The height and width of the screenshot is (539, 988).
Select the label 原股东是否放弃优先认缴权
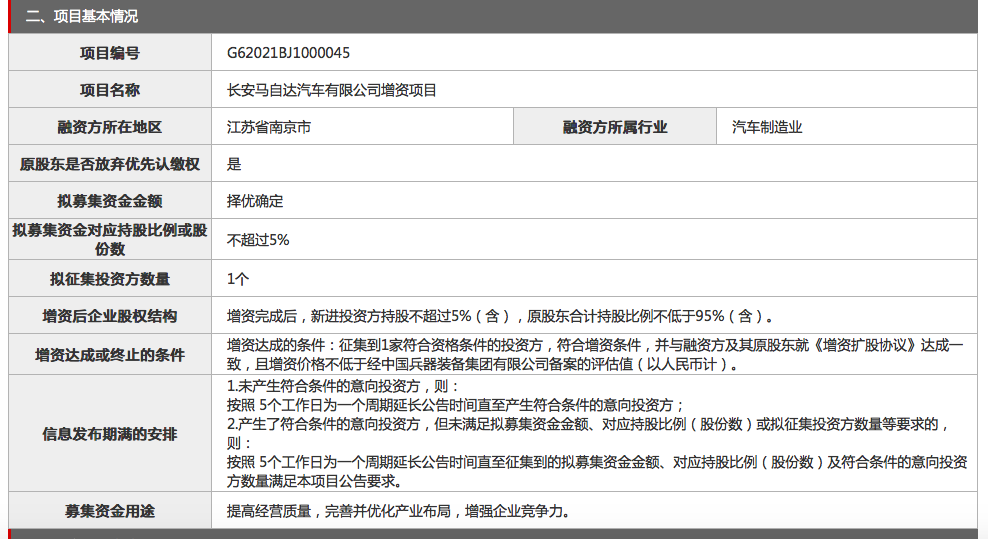click(x=110, y=165)
